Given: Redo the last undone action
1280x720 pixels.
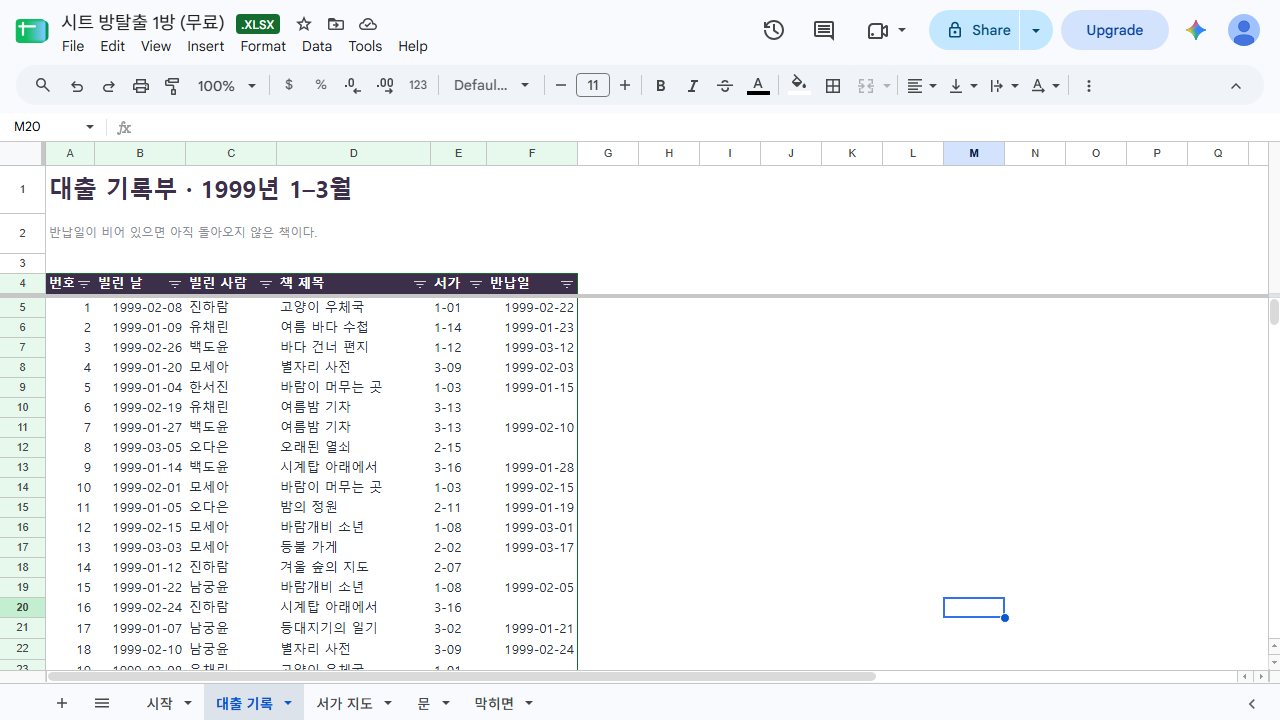Looking at the screenshot, I should (108, 86).
